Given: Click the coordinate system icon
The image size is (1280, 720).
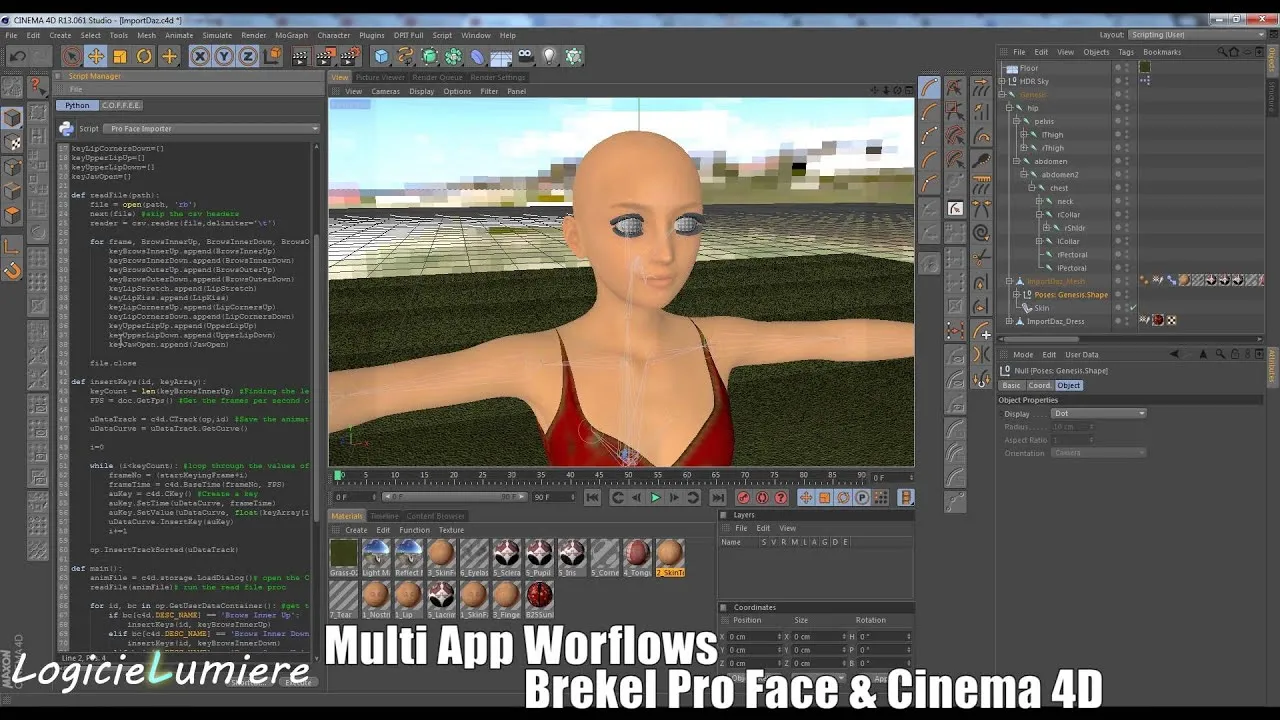Looking at the screenshot, I should tap(271, 57).
